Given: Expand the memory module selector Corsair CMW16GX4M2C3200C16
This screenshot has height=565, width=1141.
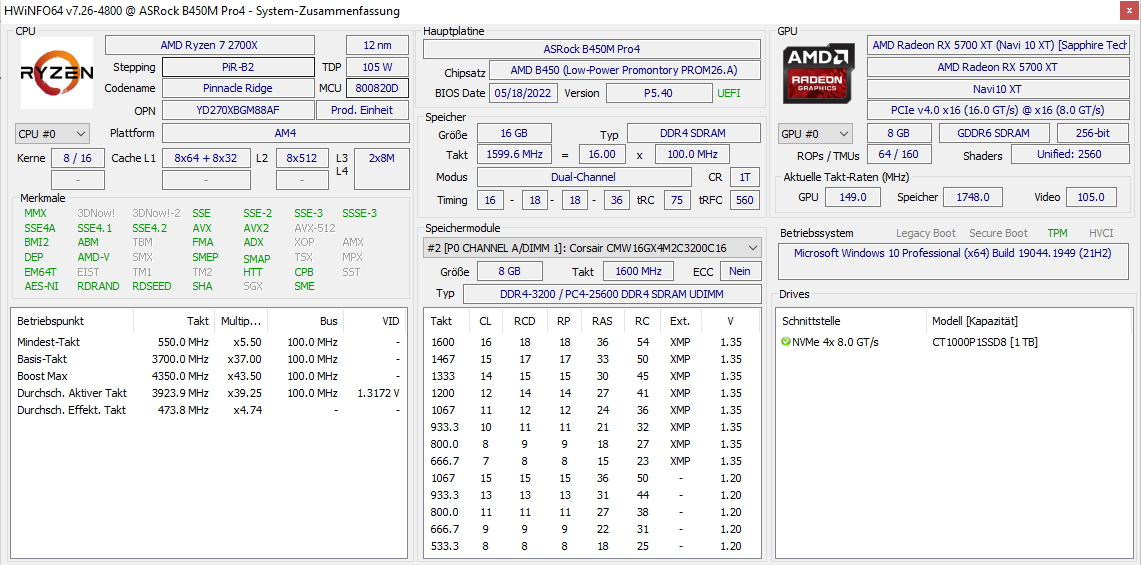Looking at the screenshot, I should pos(592,248).
